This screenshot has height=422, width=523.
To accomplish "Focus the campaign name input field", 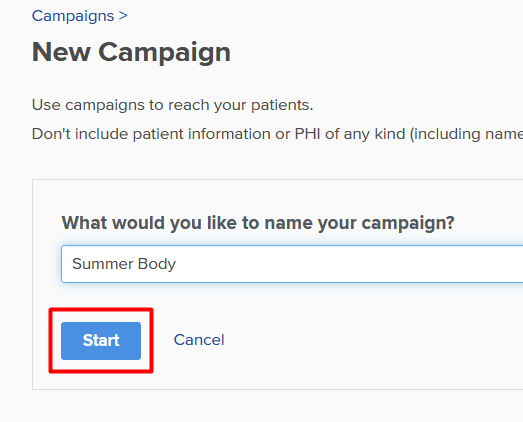I will [292, 264].
